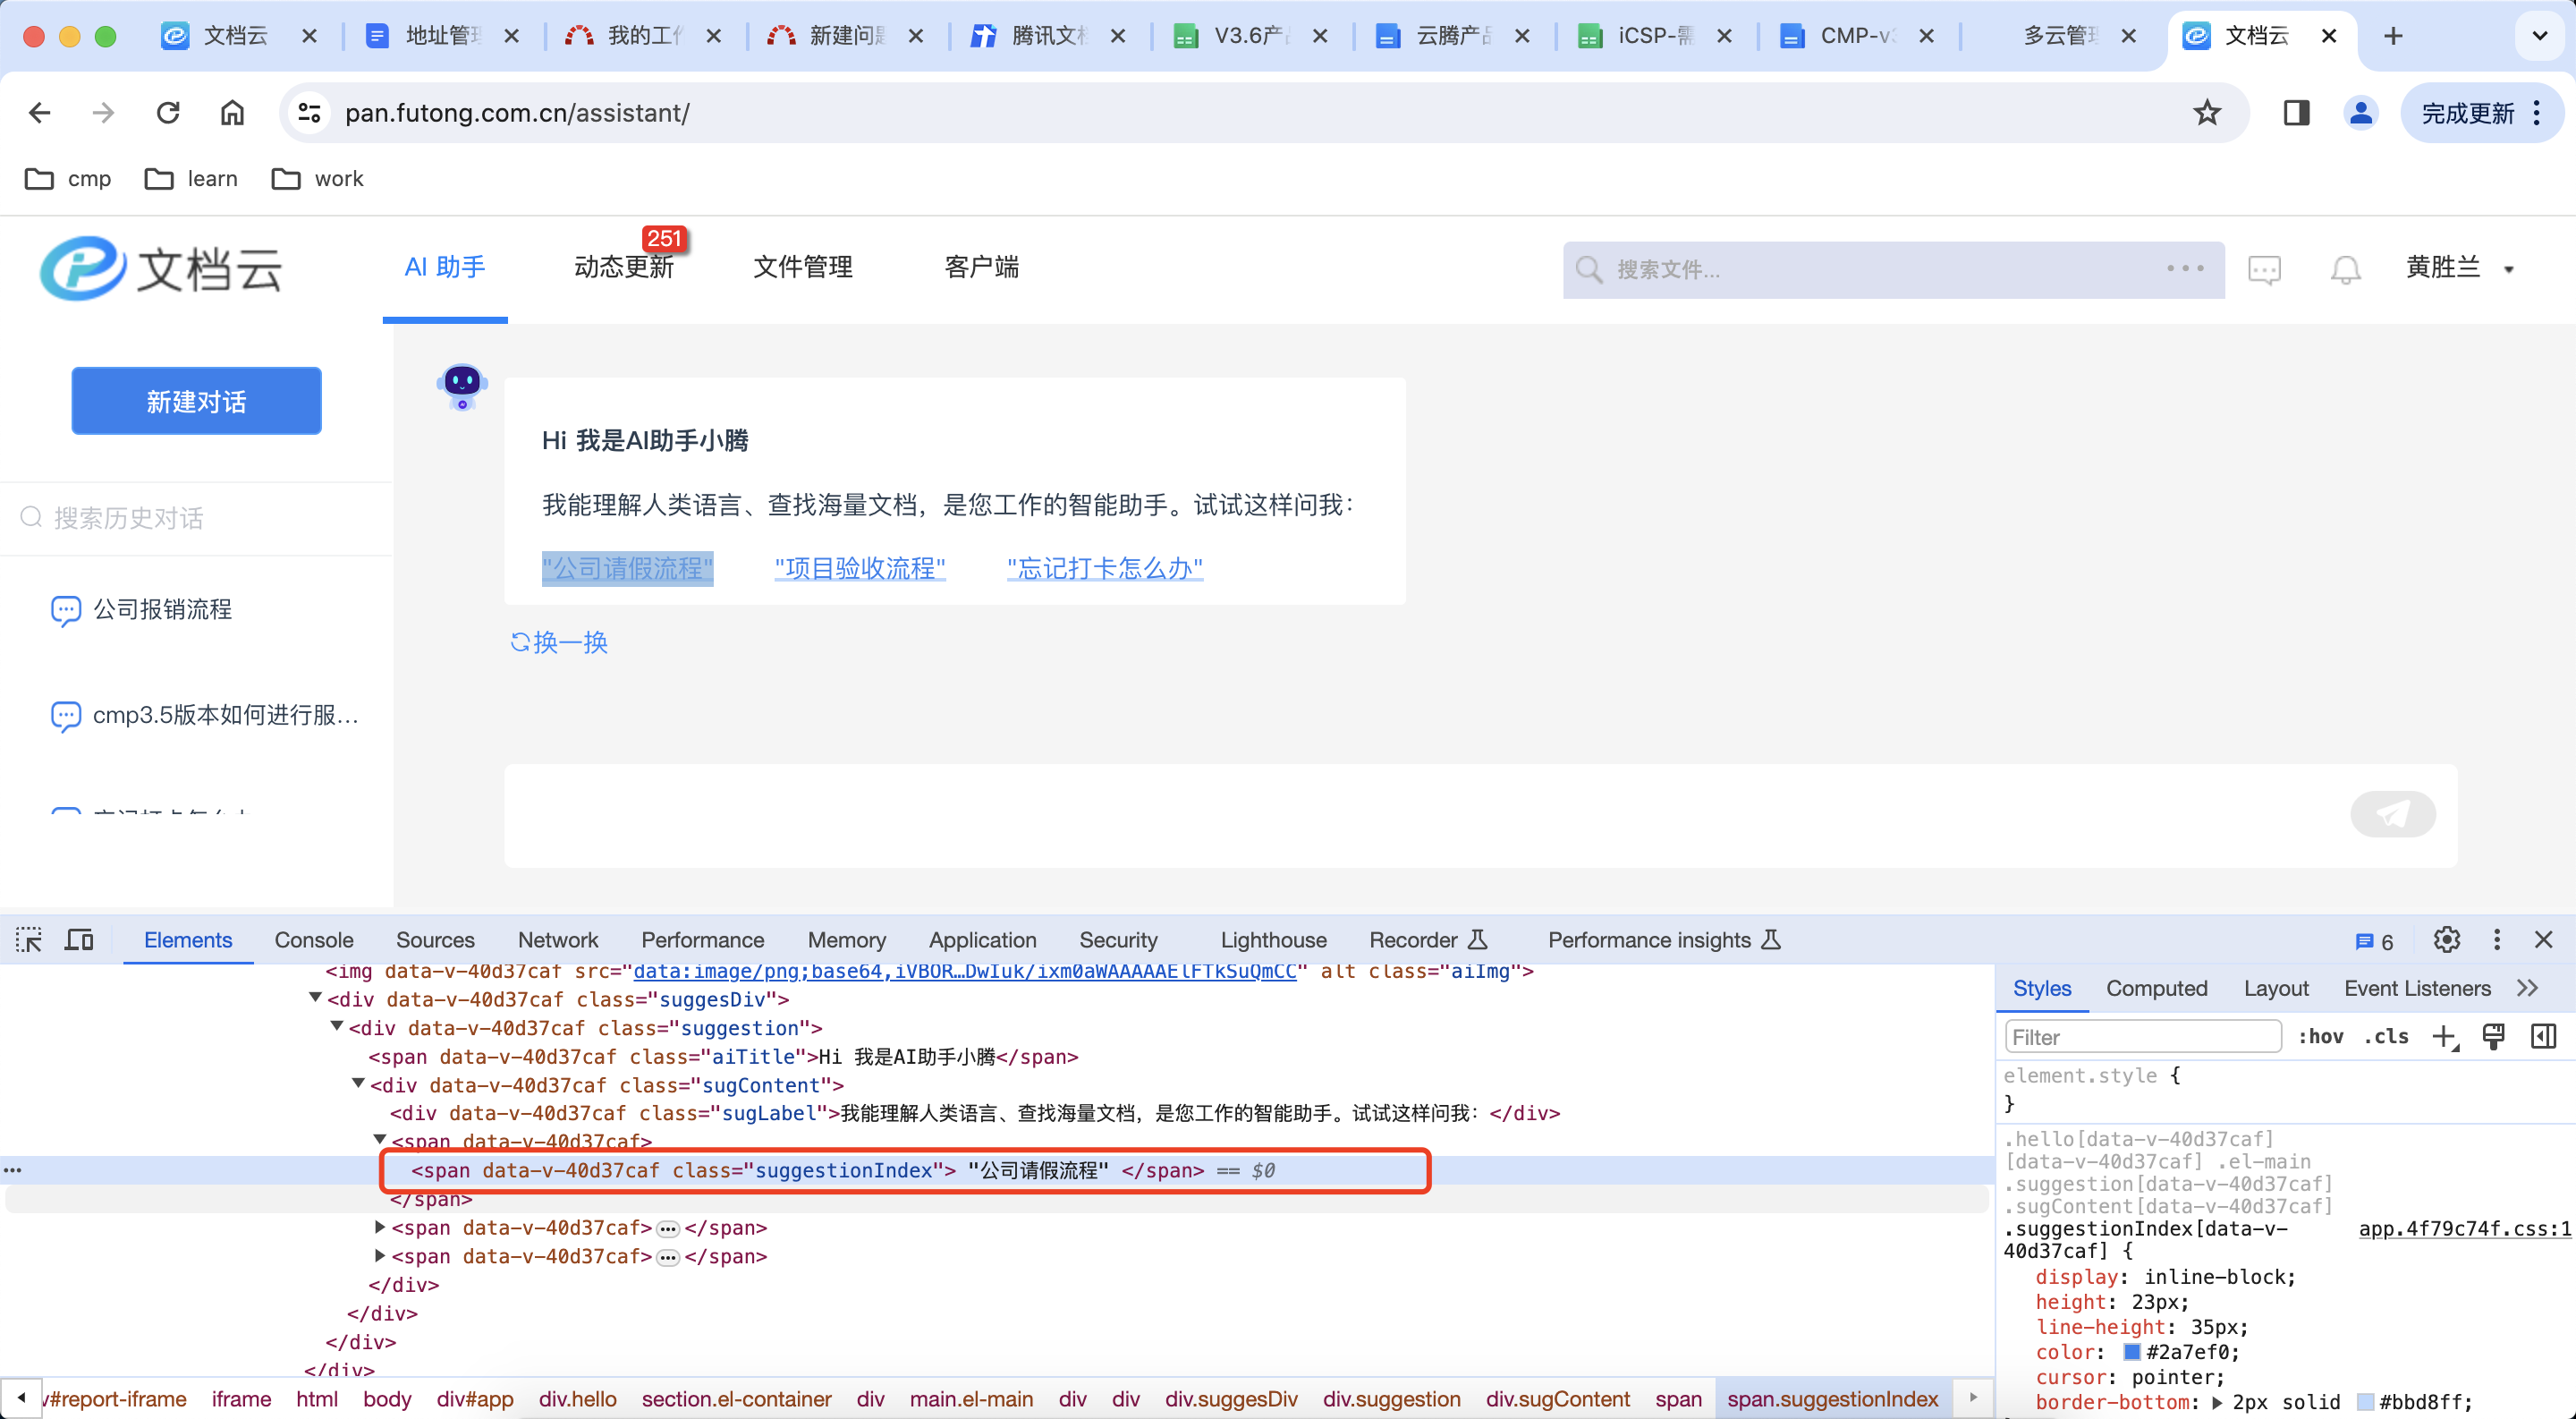This screenshot has width=2576, height=1419.
Task: Toggle the browser side panel
Action: click(x=2296, y=113)
